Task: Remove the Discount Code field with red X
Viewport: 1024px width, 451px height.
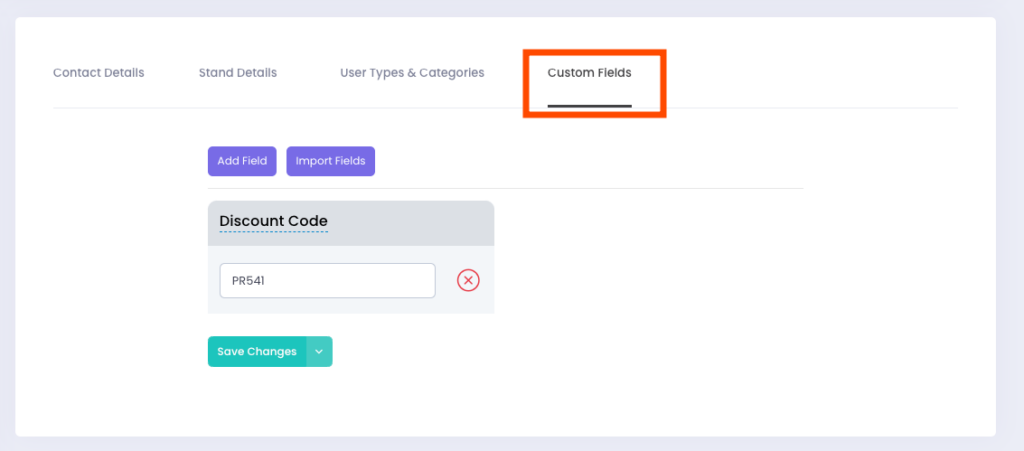Action: pyautogui.click(x=468, y=281)
